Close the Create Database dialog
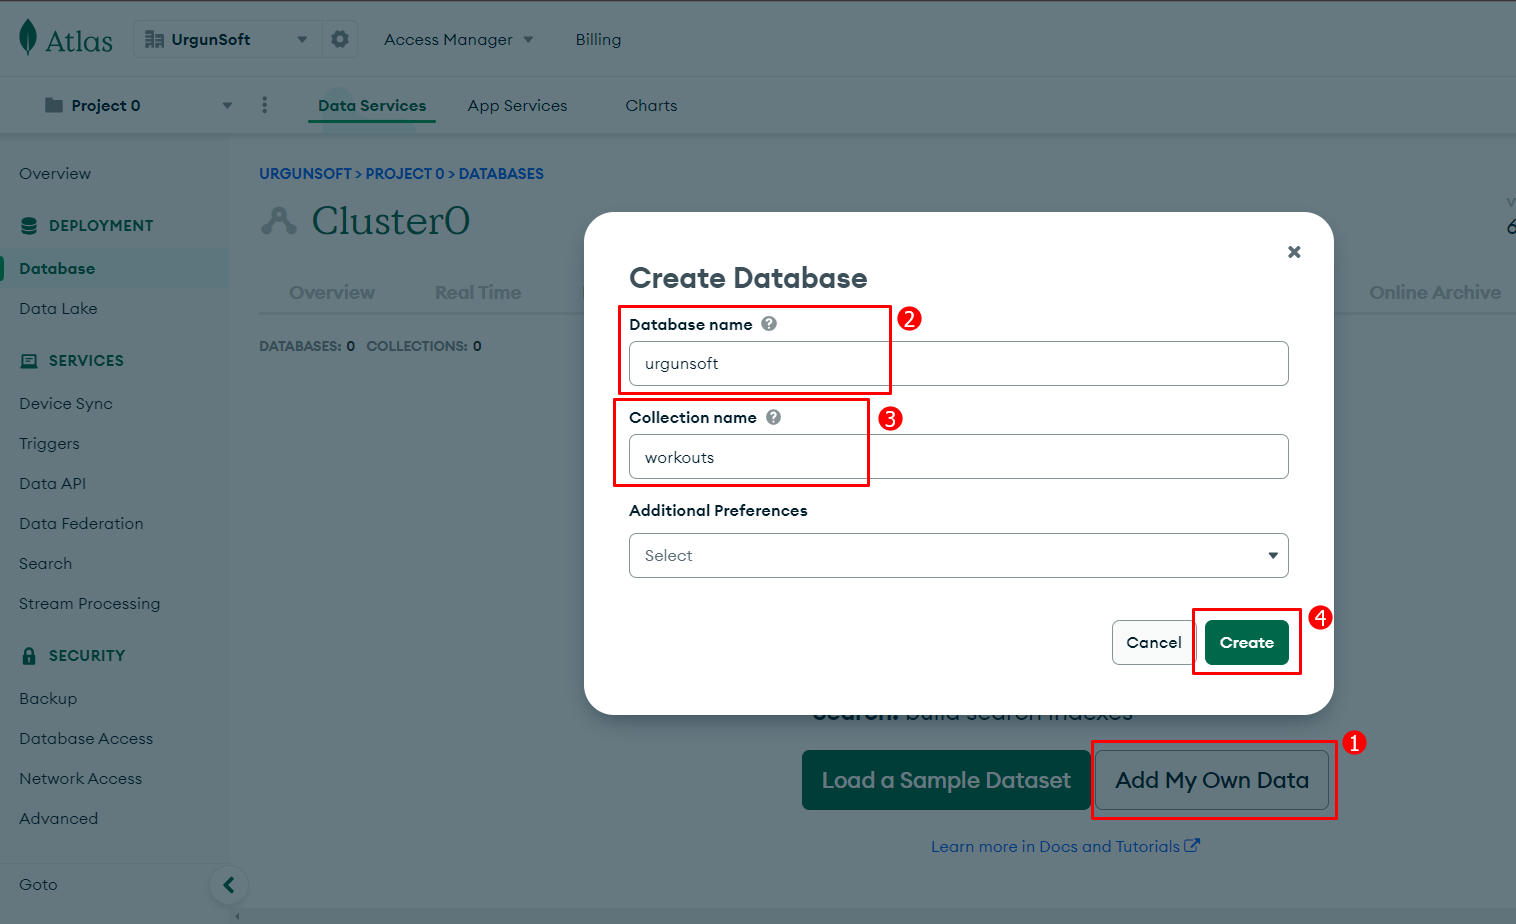Viewport: 1516px width, 924px height. pos(1294,252)
